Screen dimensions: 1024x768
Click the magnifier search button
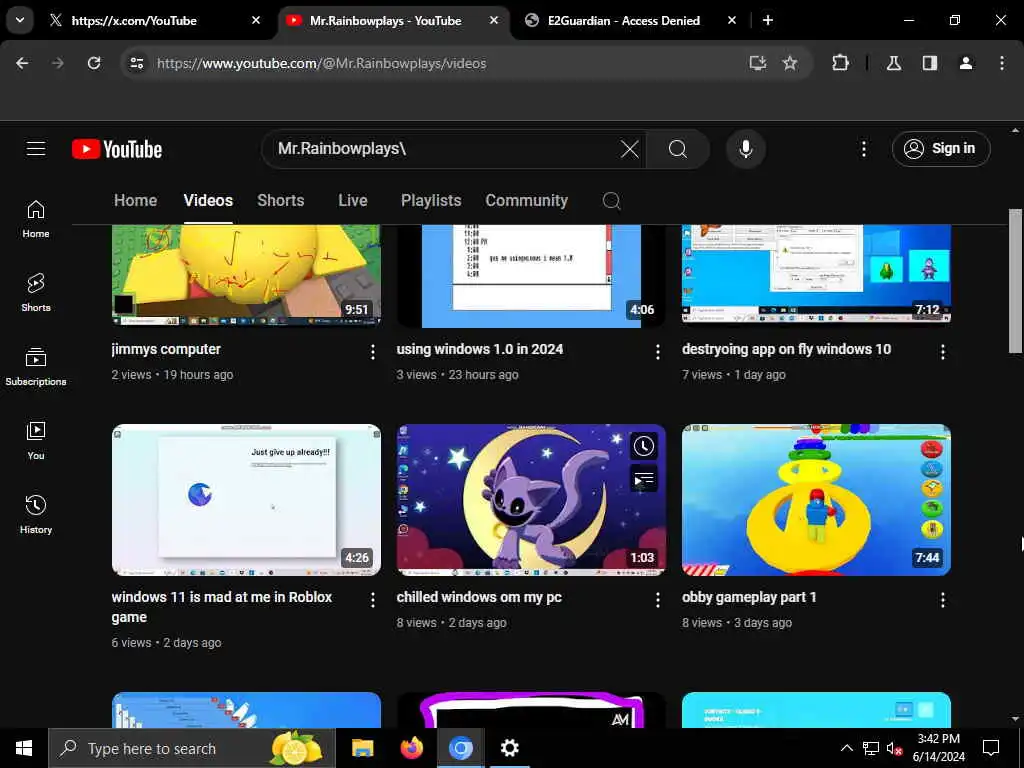pyautogui.click(x=678, y=149)
